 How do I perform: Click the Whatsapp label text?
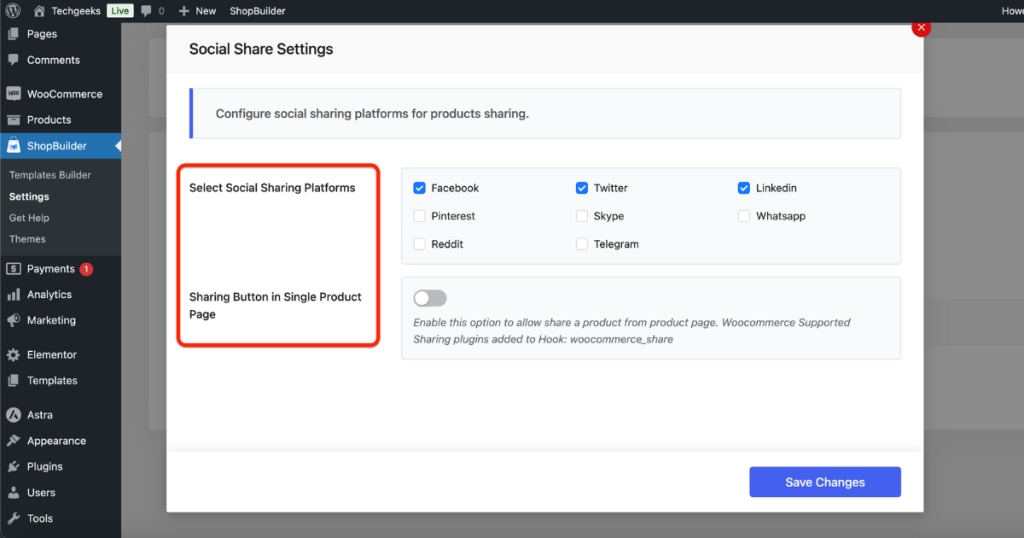tap(780, 216)
